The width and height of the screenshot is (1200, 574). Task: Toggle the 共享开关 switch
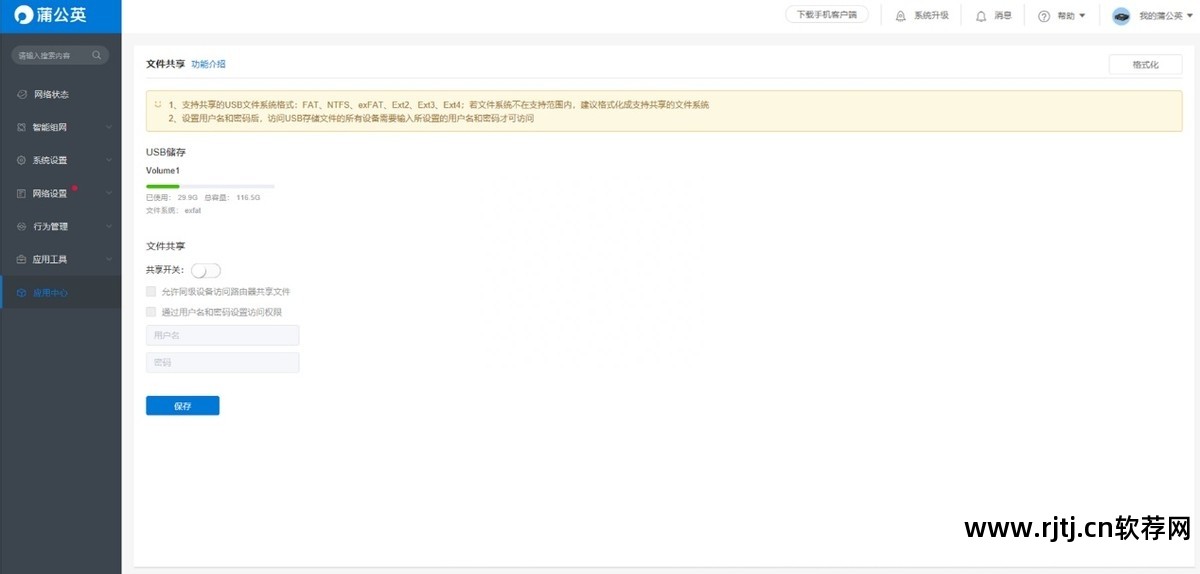(206, 270)
